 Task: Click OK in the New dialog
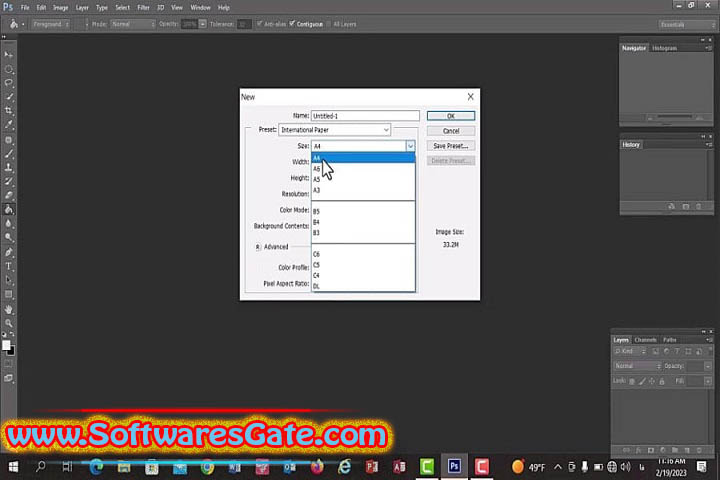click(450, 116)
